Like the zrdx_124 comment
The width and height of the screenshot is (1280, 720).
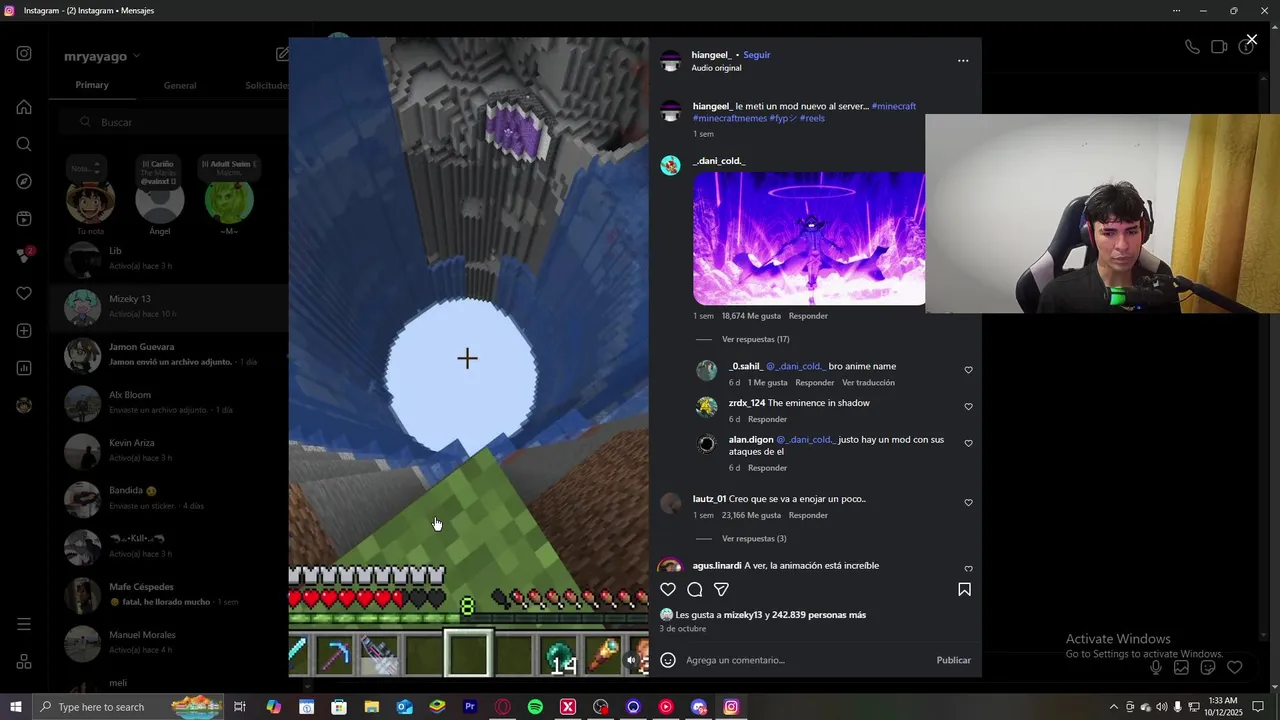coord(968,407)
